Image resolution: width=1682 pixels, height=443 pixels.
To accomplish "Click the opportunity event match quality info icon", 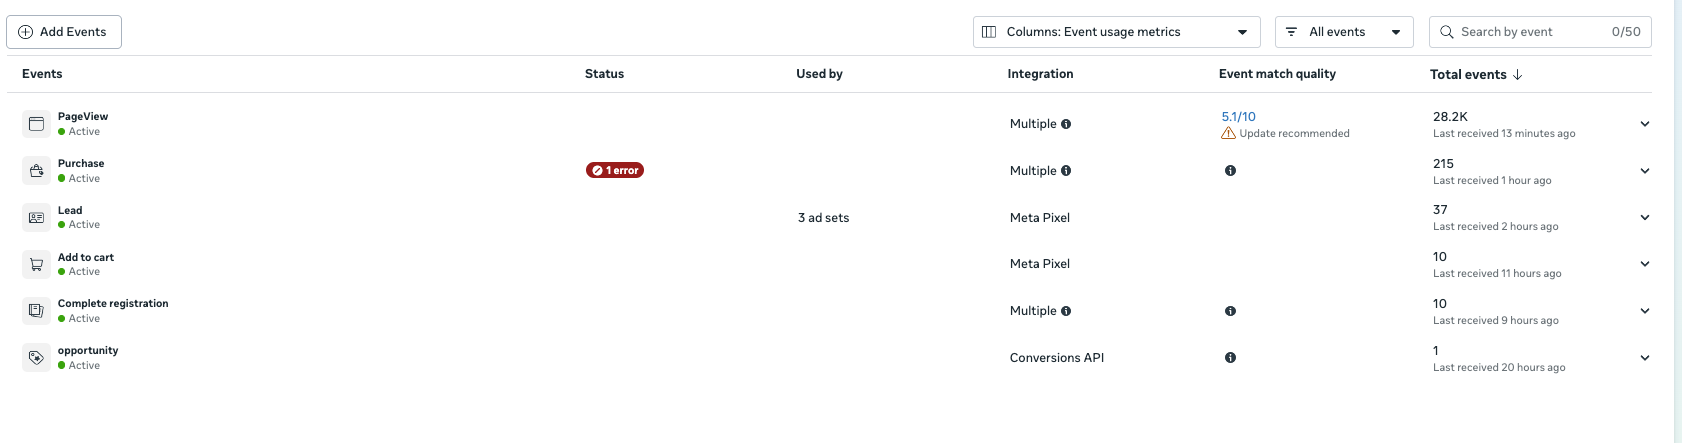I will pyautogui.click(x=1230, y=358).
